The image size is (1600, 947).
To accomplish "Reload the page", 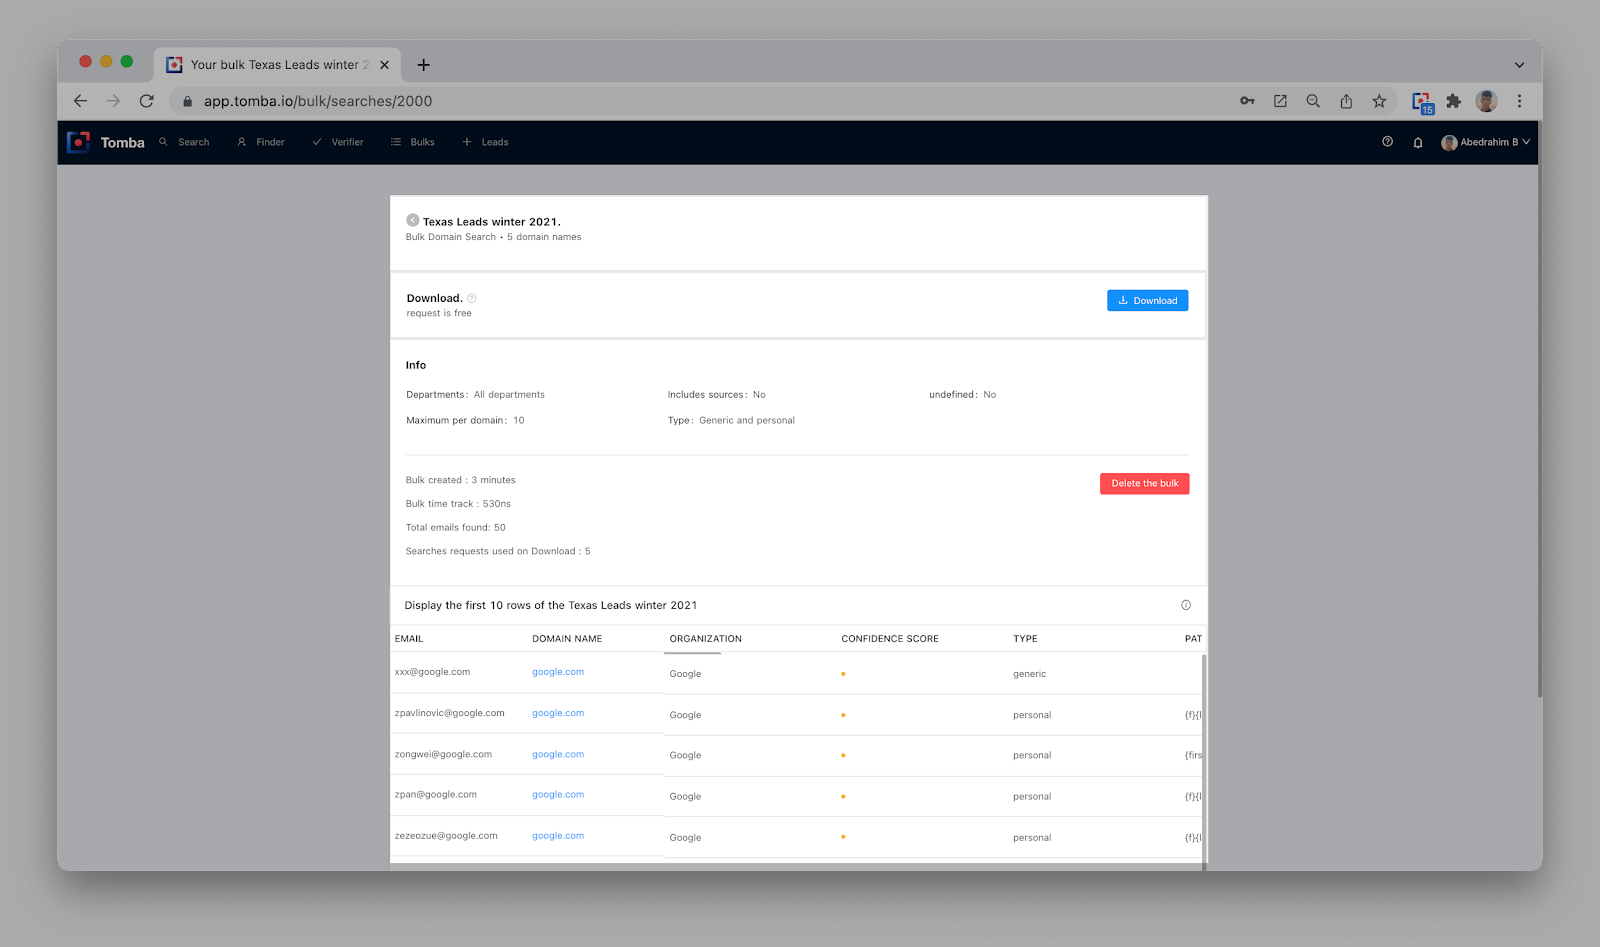I will click(146, 101).
